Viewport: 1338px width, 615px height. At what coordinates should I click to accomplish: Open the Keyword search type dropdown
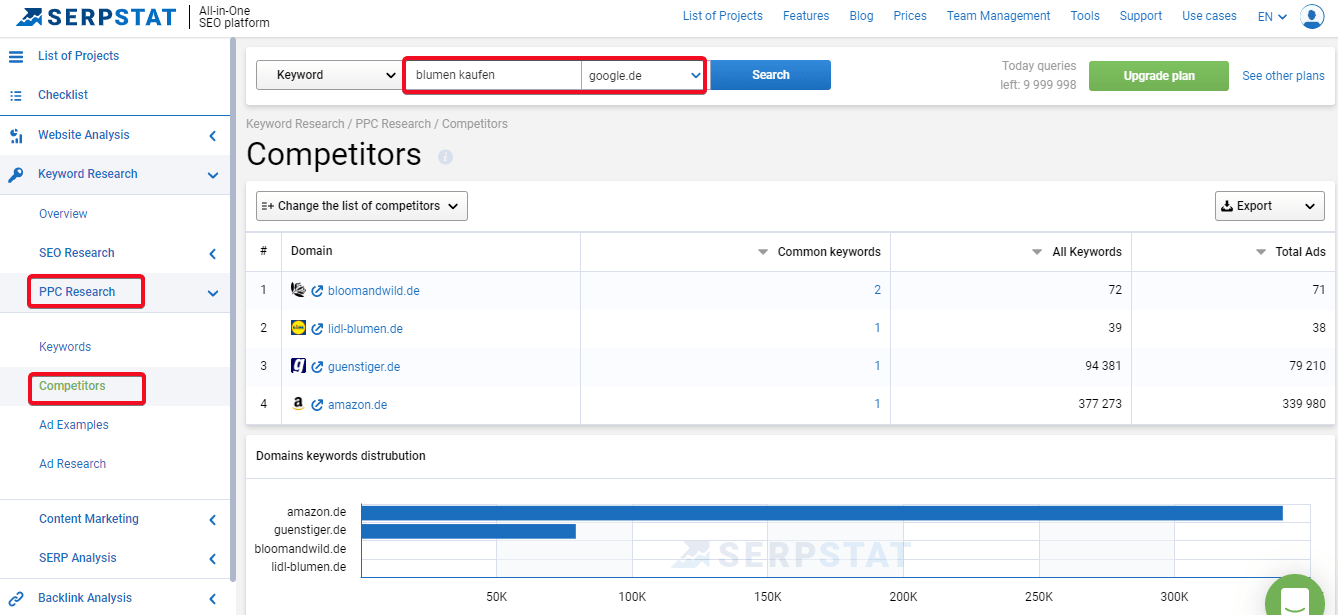click(329, 75)
